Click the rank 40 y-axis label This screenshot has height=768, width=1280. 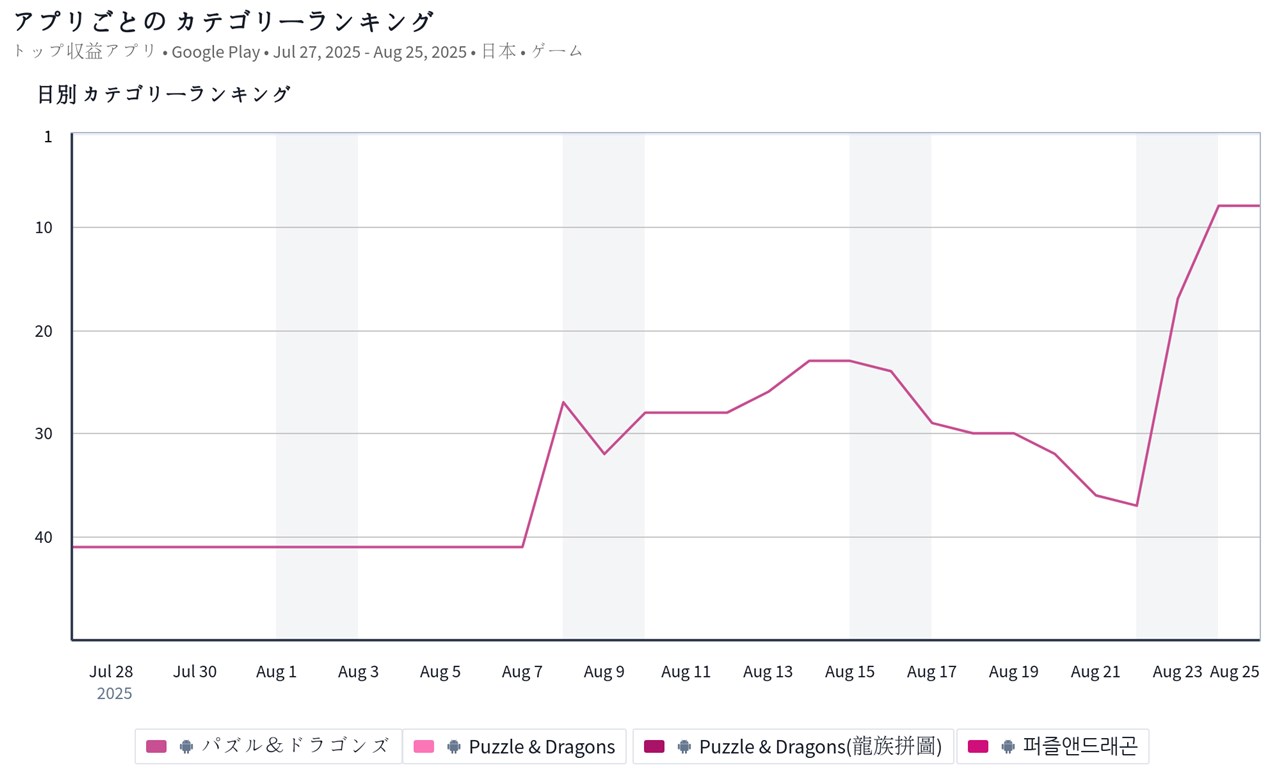click(44, 537)
